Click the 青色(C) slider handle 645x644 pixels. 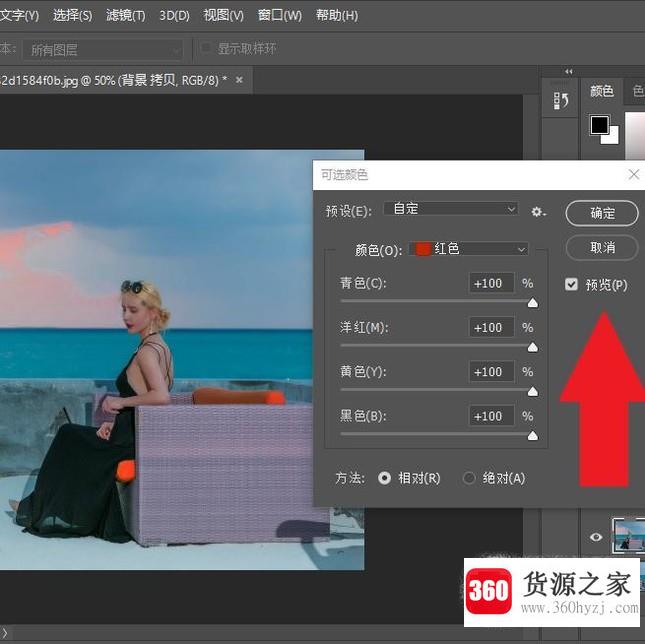point(532,303)
